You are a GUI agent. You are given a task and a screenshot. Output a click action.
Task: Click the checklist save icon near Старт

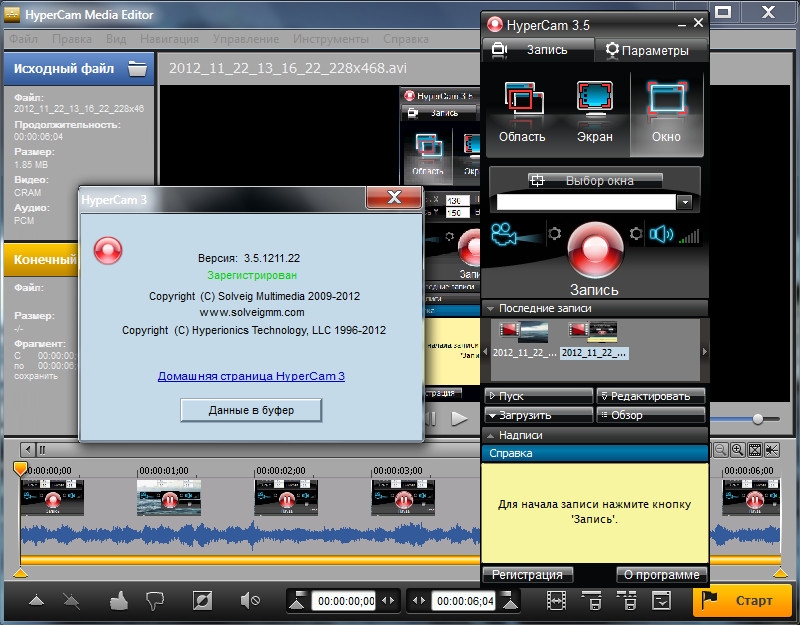tap(661, 601)
